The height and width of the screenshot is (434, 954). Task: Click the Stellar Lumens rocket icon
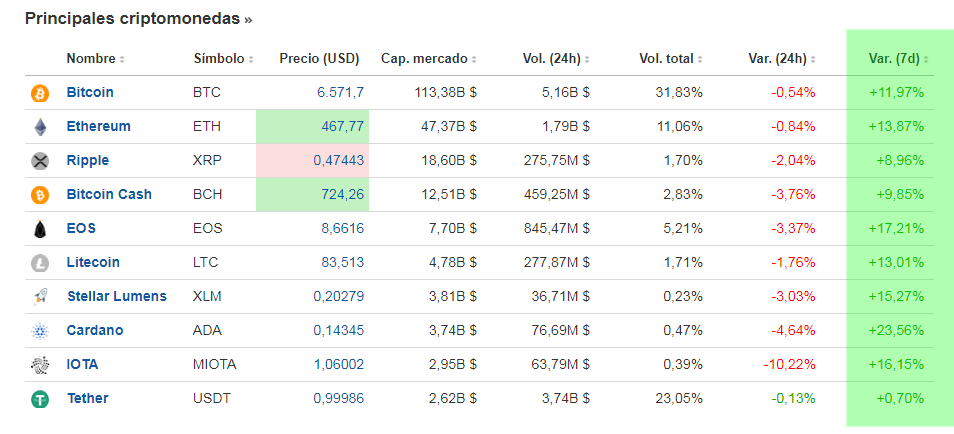(x=41, y=297)
